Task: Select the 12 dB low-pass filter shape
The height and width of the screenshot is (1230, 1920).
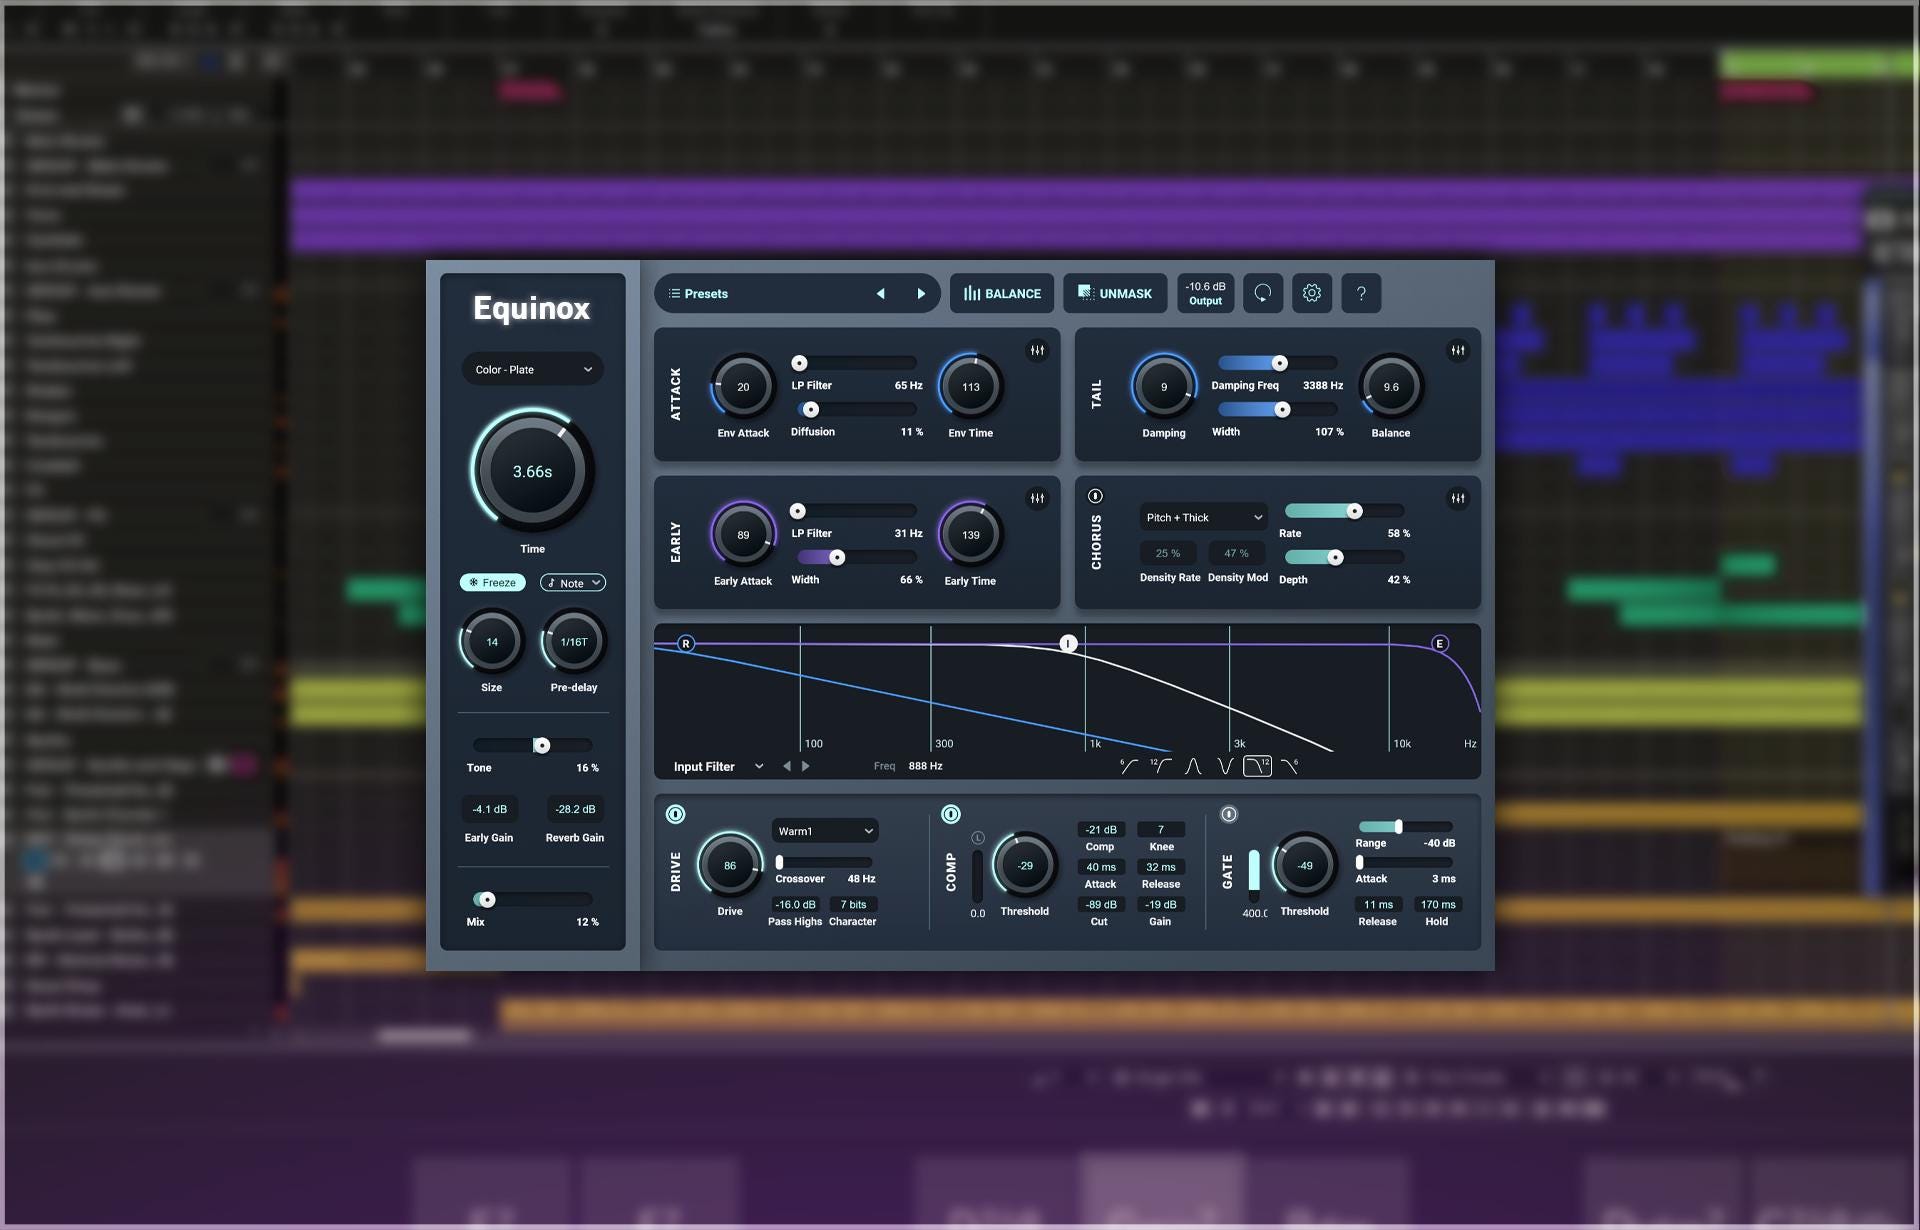Action: tap(1257, 766)
